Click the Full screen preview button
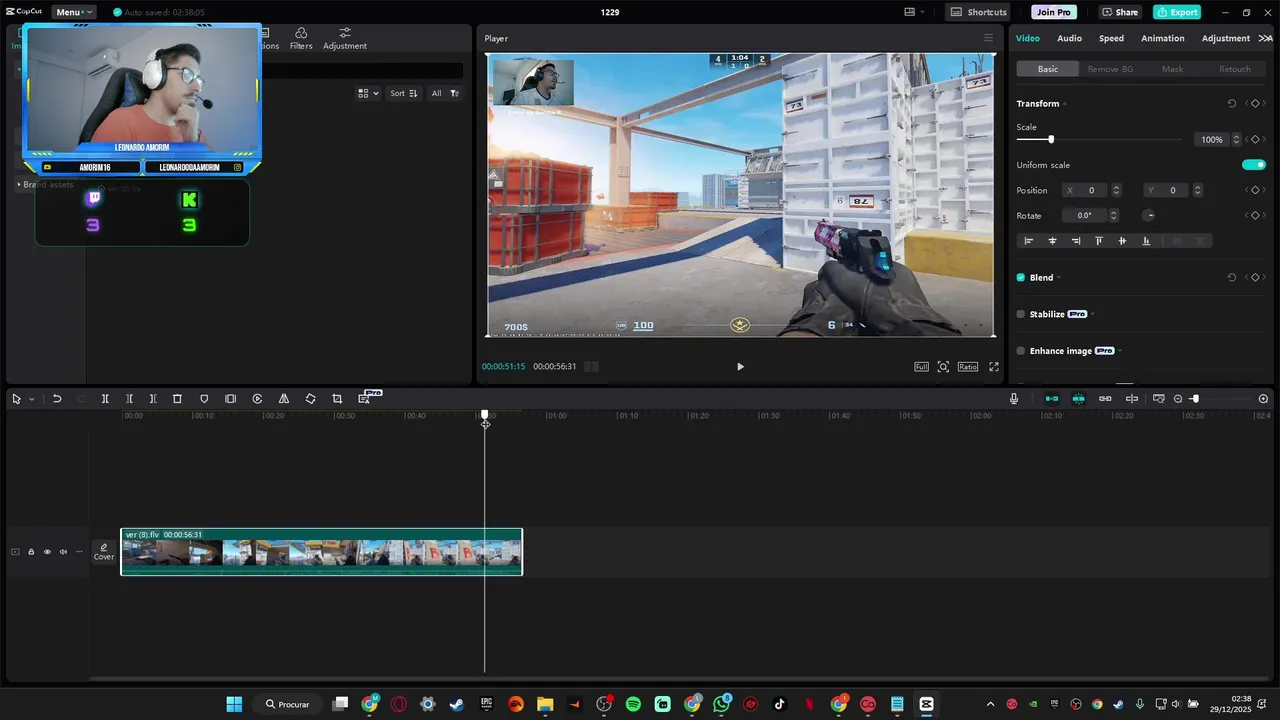This screenshot has height=720, width=1280. coord(922,367)
